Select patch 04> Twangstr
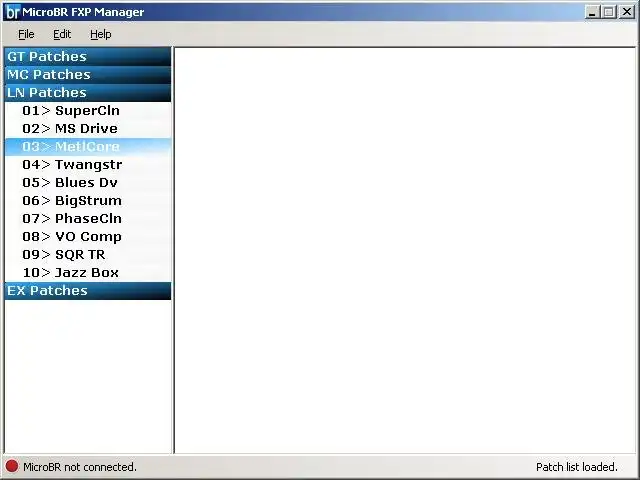The width and height of the screenshot is (640, 480). [x=88, y=164]
